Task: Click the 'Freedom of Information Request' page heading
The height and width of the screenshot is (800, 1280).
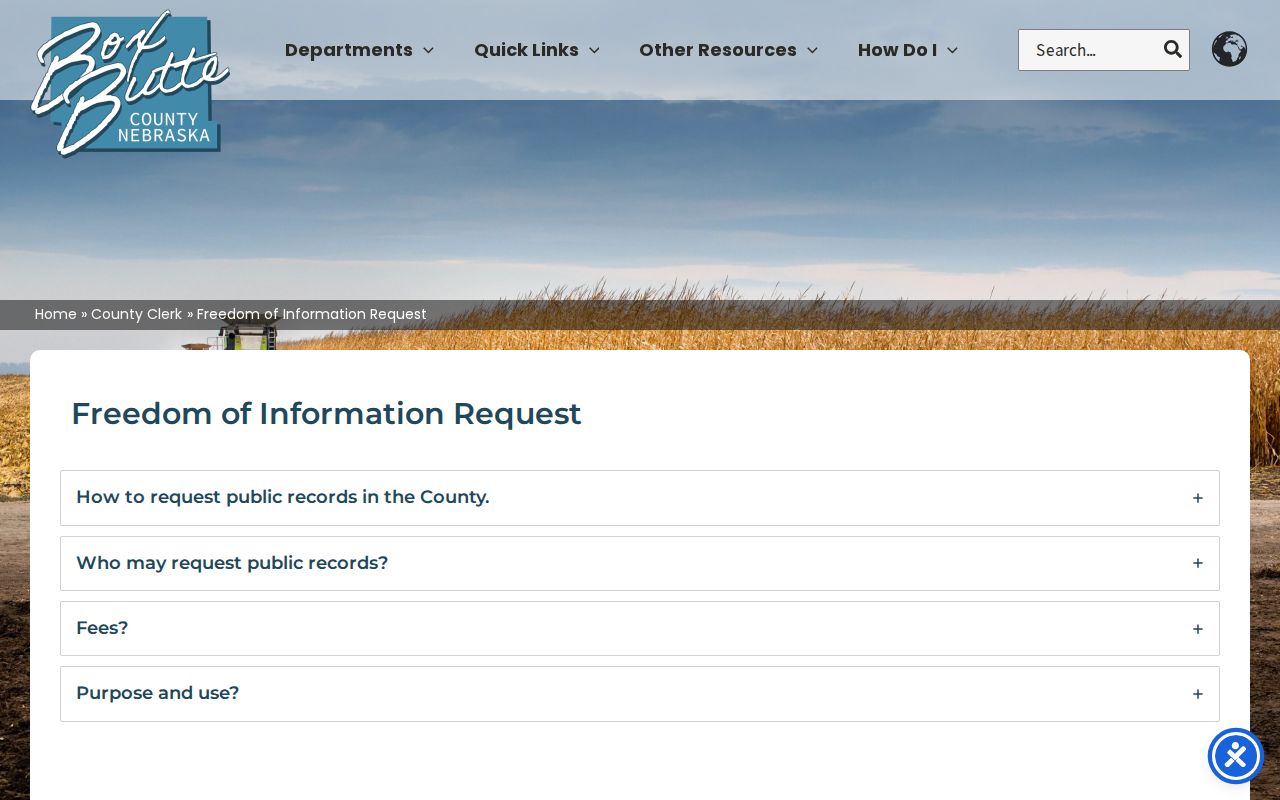Action: (x=326, y=413)
